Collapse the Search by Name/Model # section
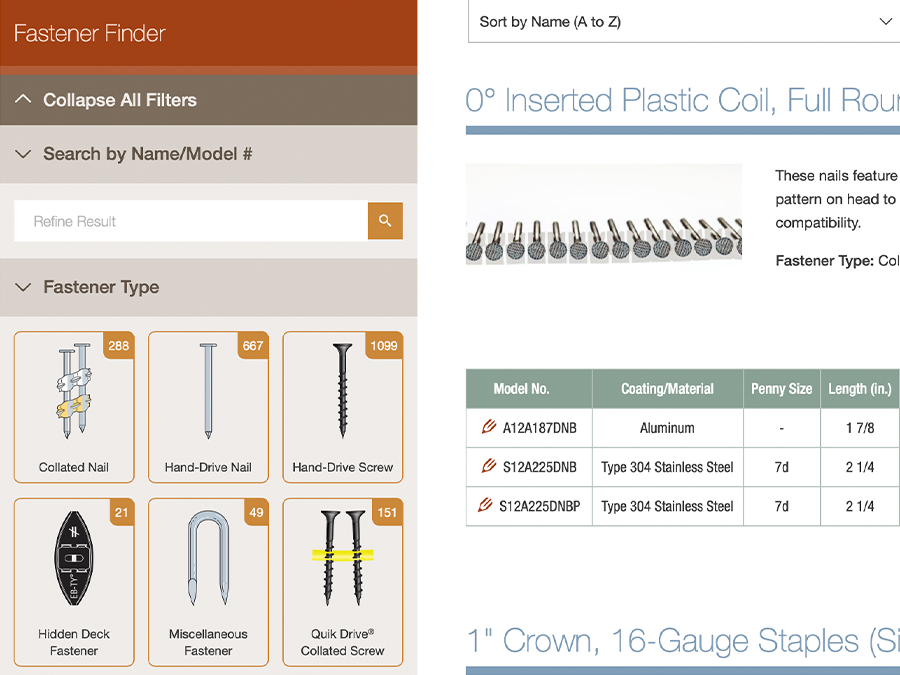The height and width of the screenshot is (675, 900). click(x=147, y=154)
